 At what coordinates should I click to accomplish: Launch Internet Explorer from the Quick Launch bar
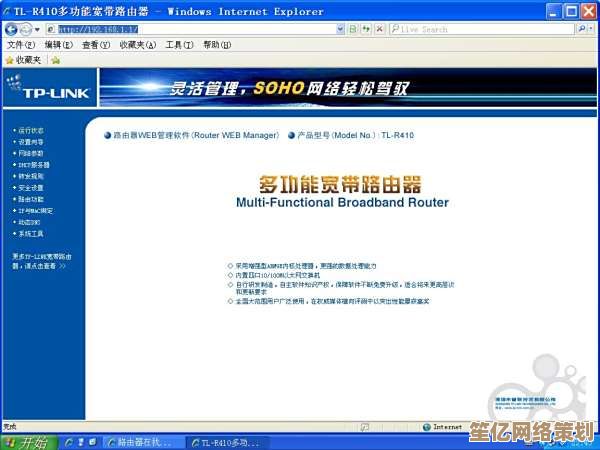coord(69,443)
